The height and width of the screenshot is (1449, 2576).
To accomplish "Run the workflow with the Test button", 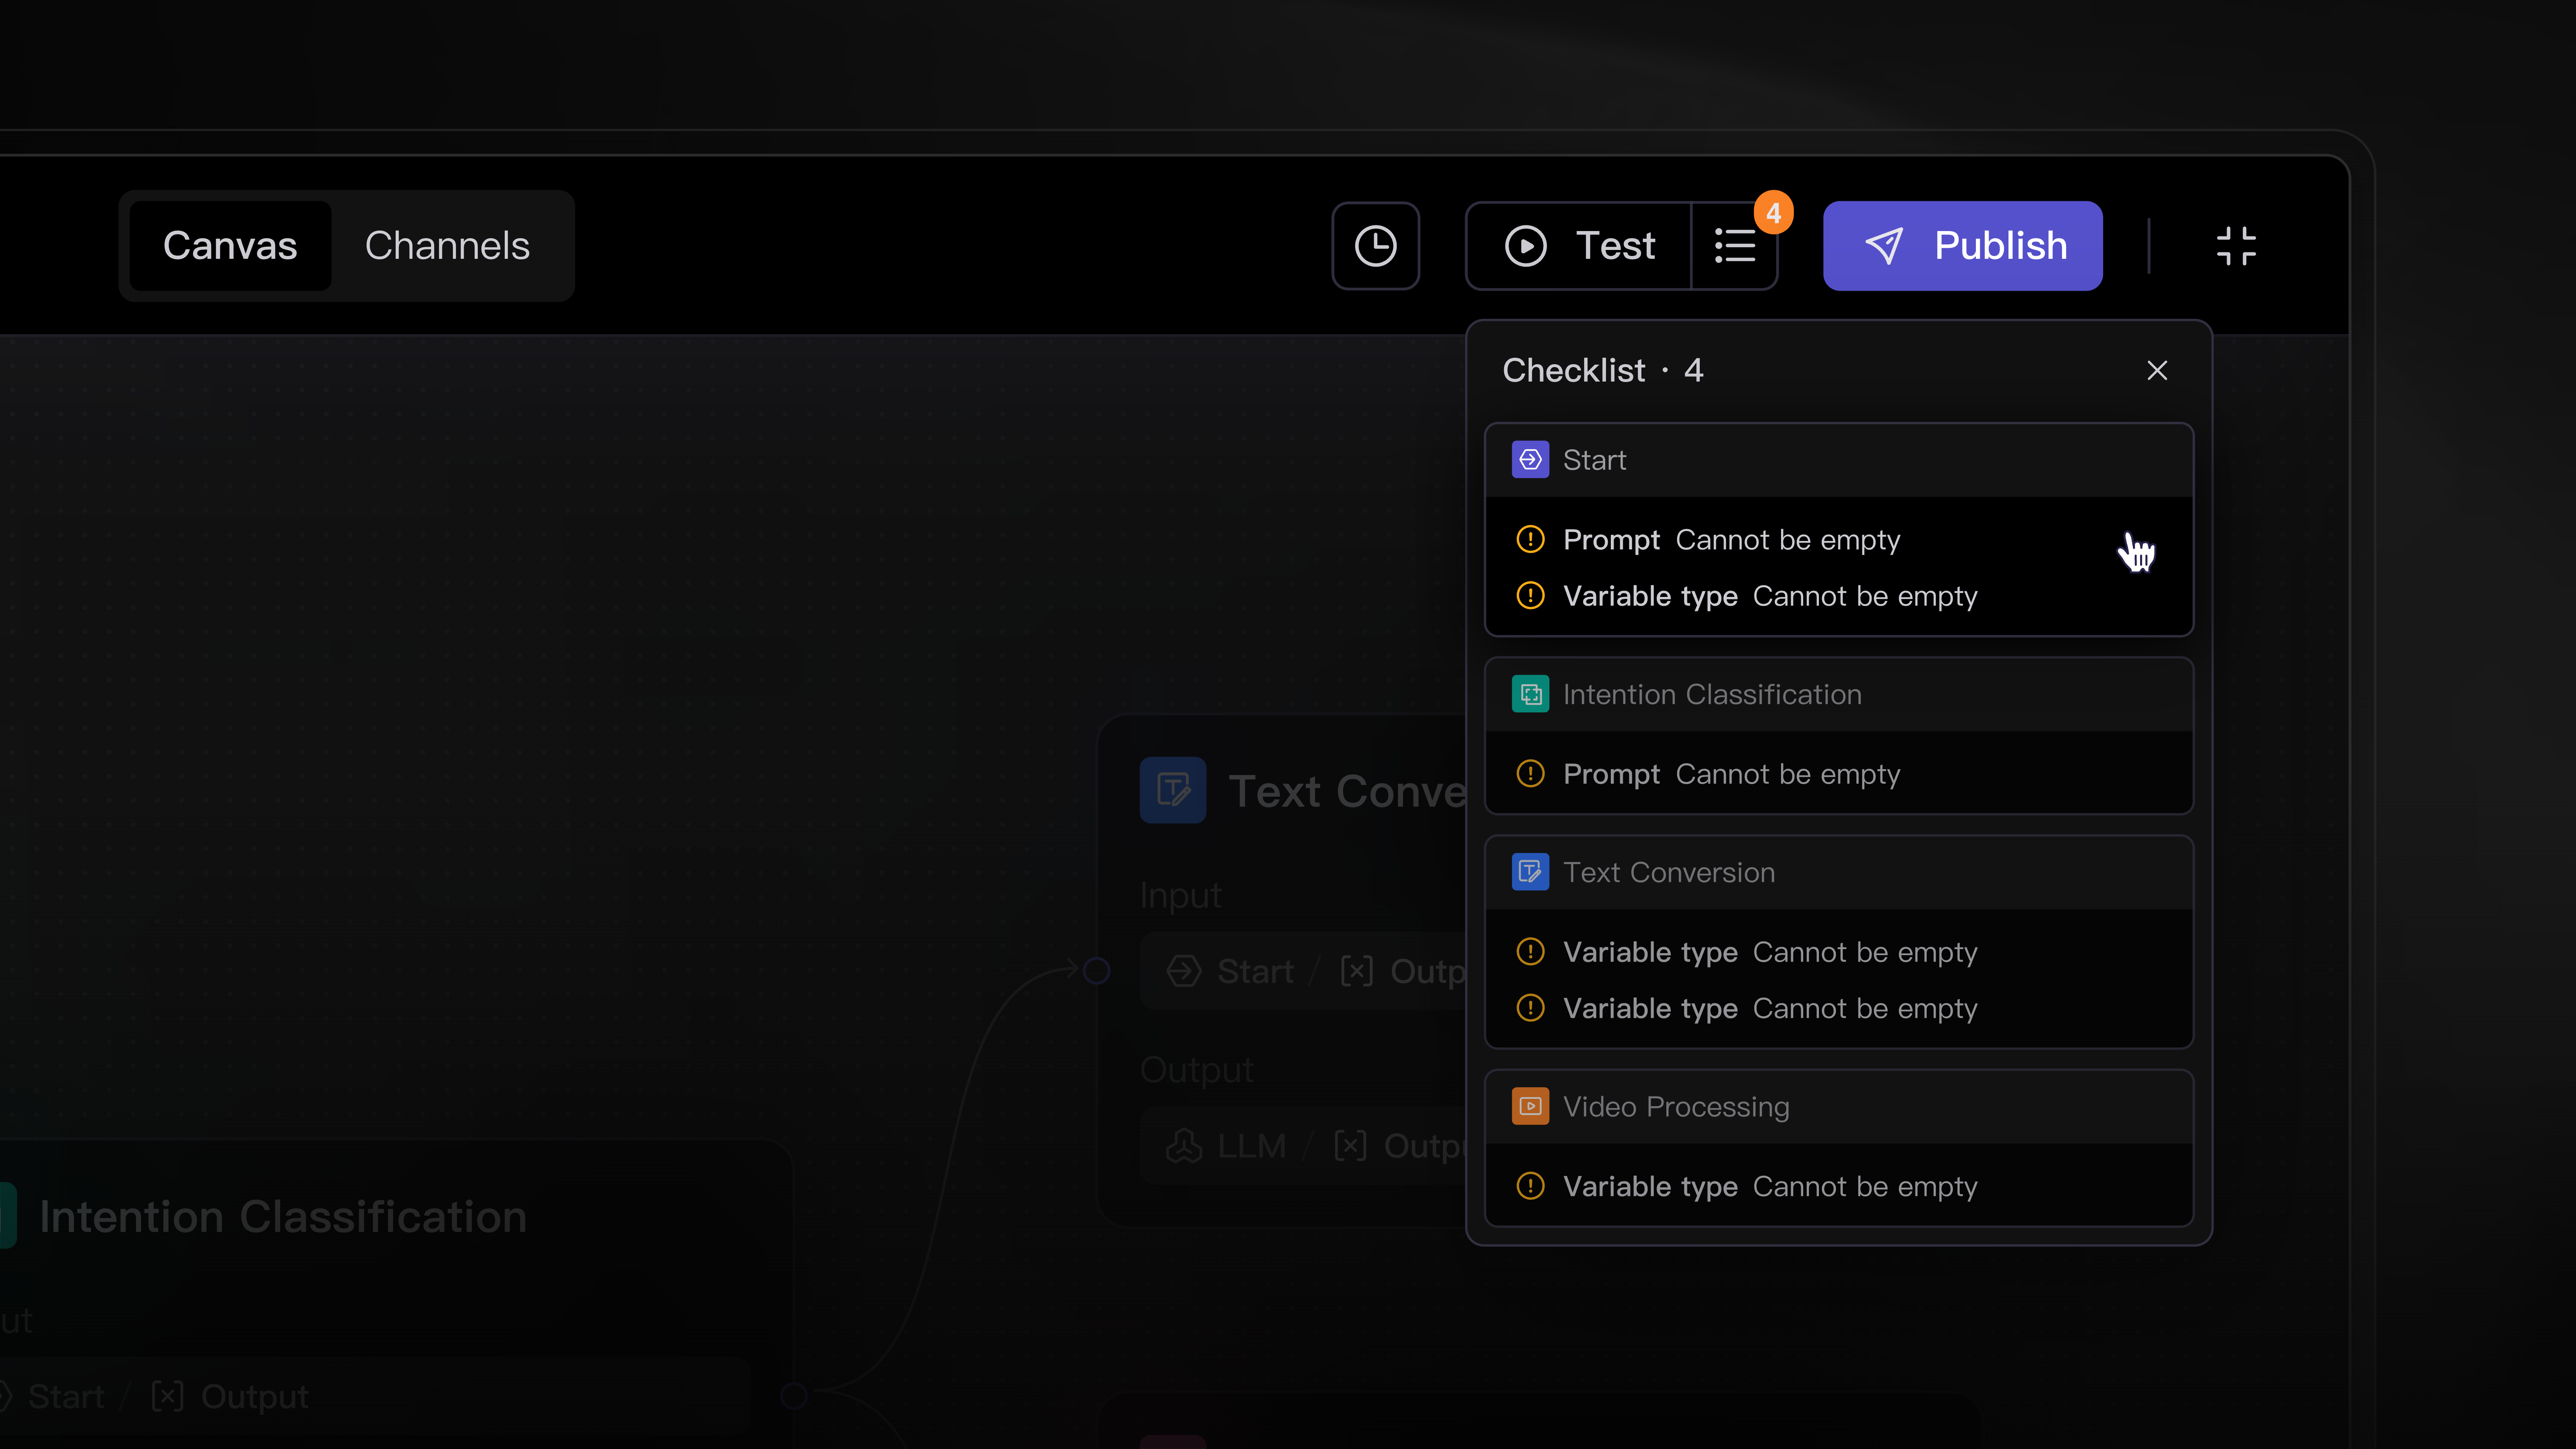I will (1579, 246).
